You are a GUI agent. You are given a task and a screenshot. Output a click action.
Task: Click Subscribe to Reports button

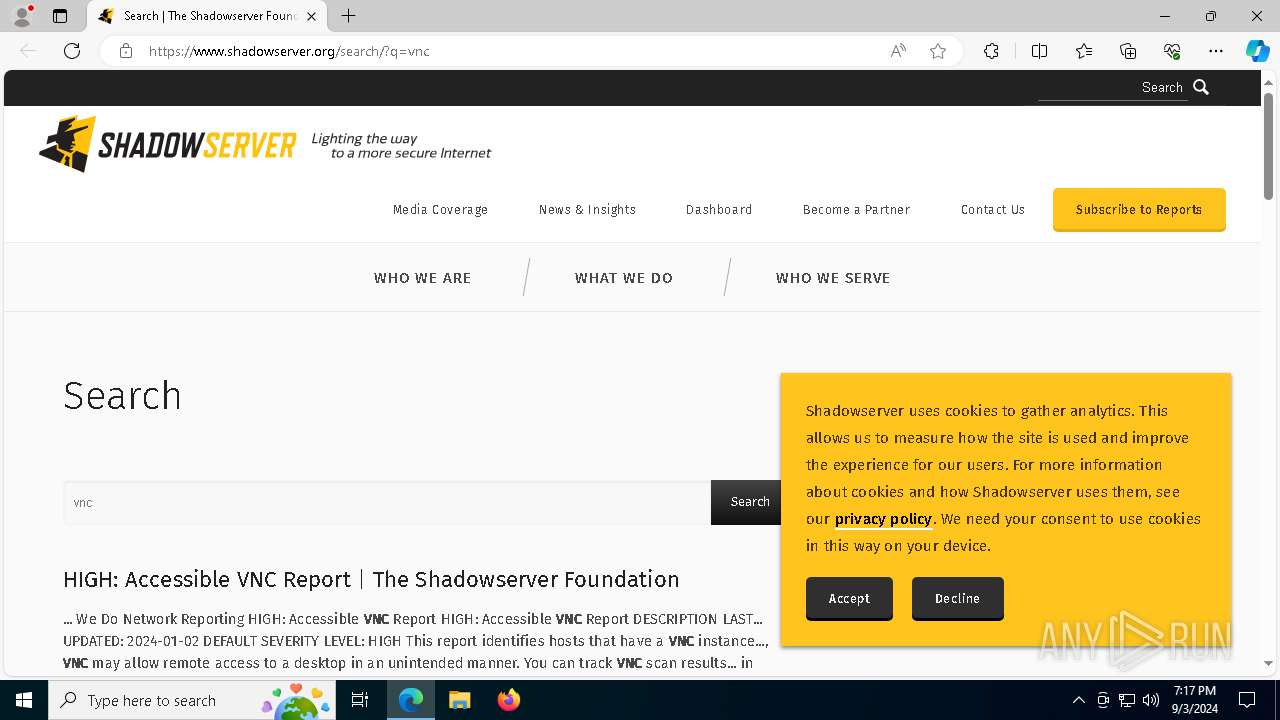[1139, 209]
